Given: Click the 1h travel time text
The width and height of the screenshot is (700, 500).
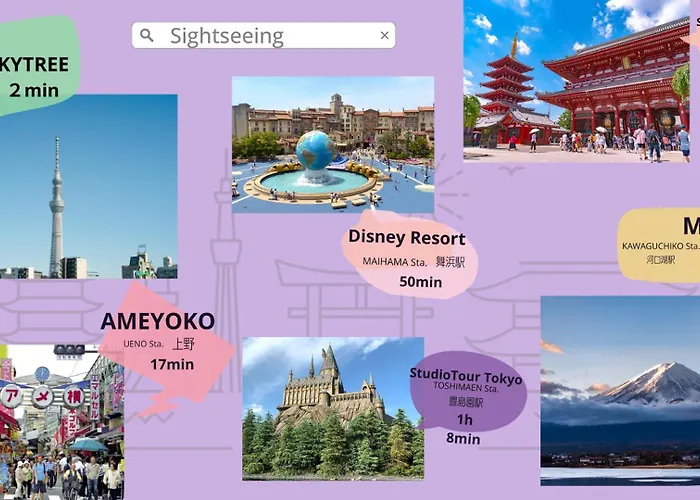Looking at the screenshot, I should pyautogui.click(x=464, y=420).
